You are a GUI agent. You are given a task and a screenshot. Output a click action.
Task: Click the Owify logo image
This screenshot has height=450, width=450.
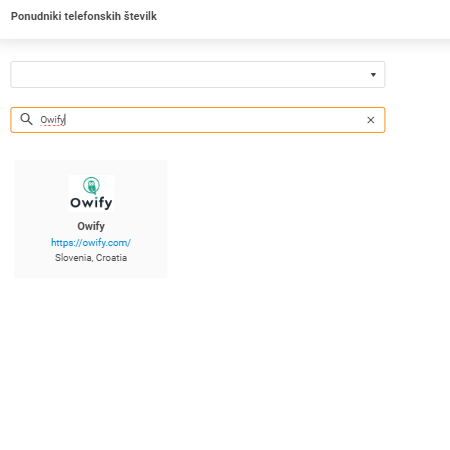[91, 193]
